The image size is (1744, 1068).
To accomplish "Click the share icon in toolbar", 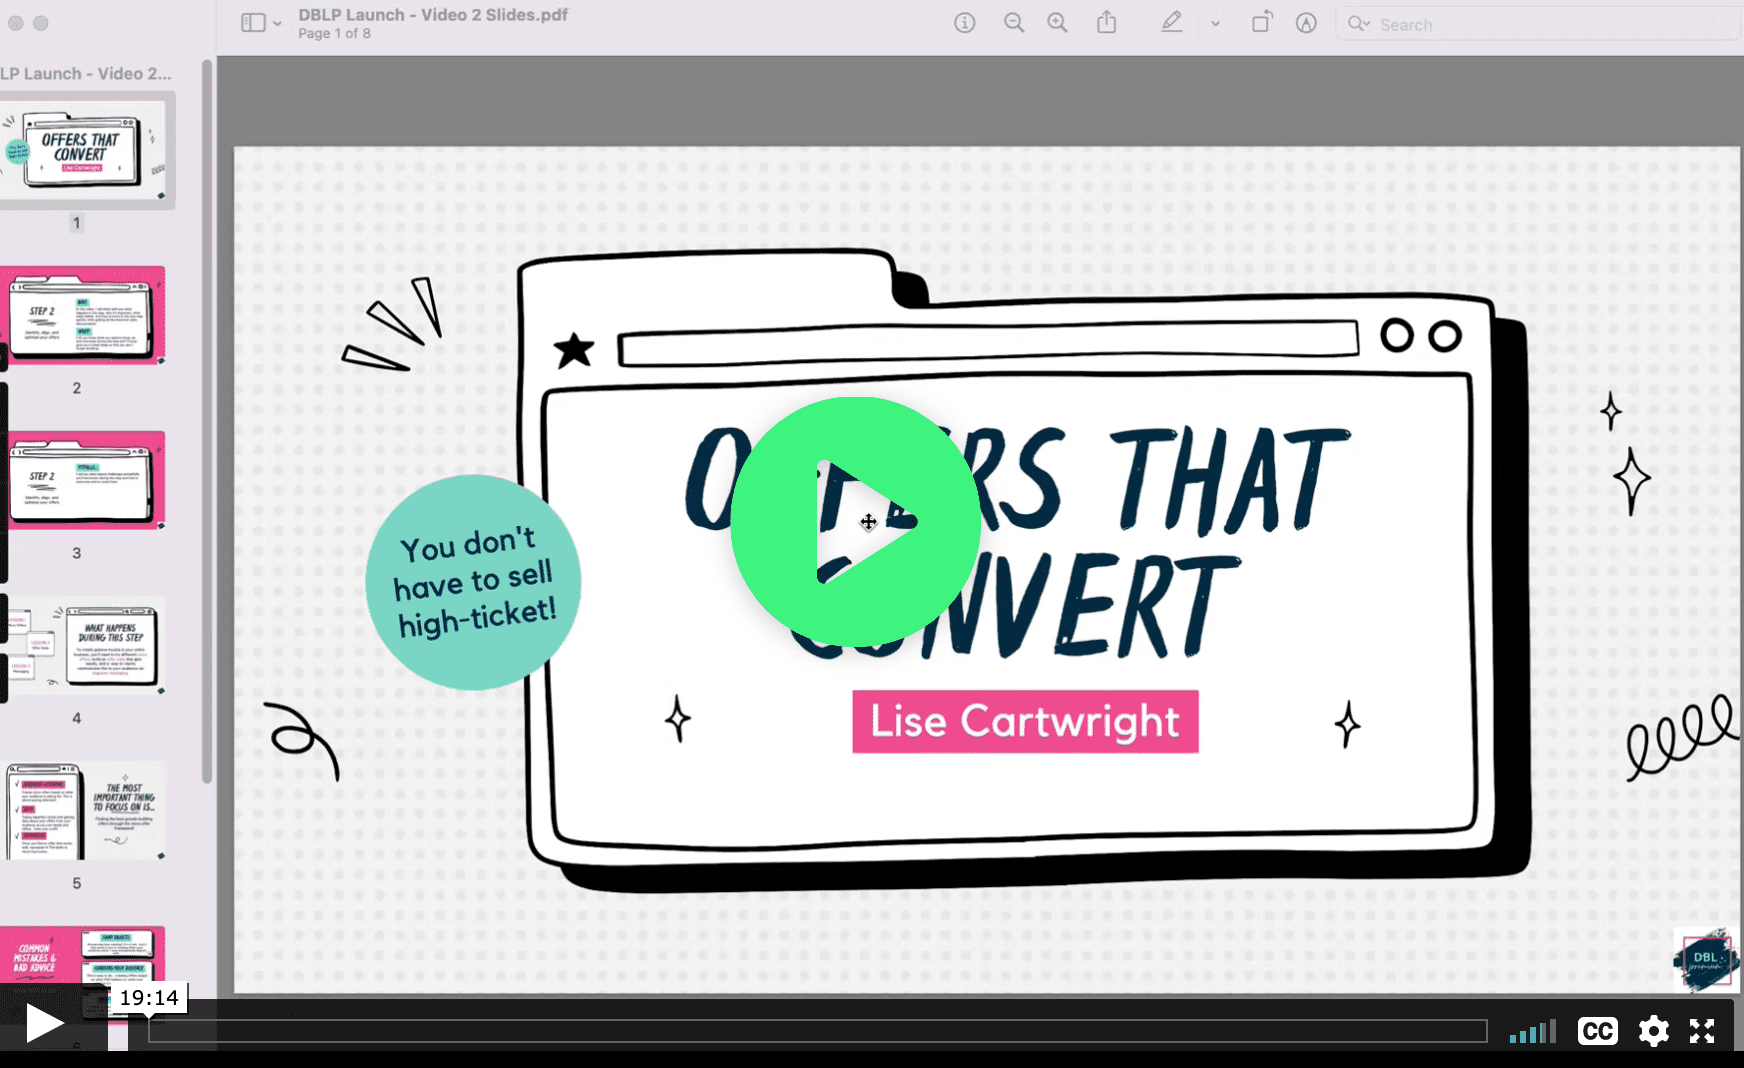I will pyautogui.click(x=1106, y=23).
